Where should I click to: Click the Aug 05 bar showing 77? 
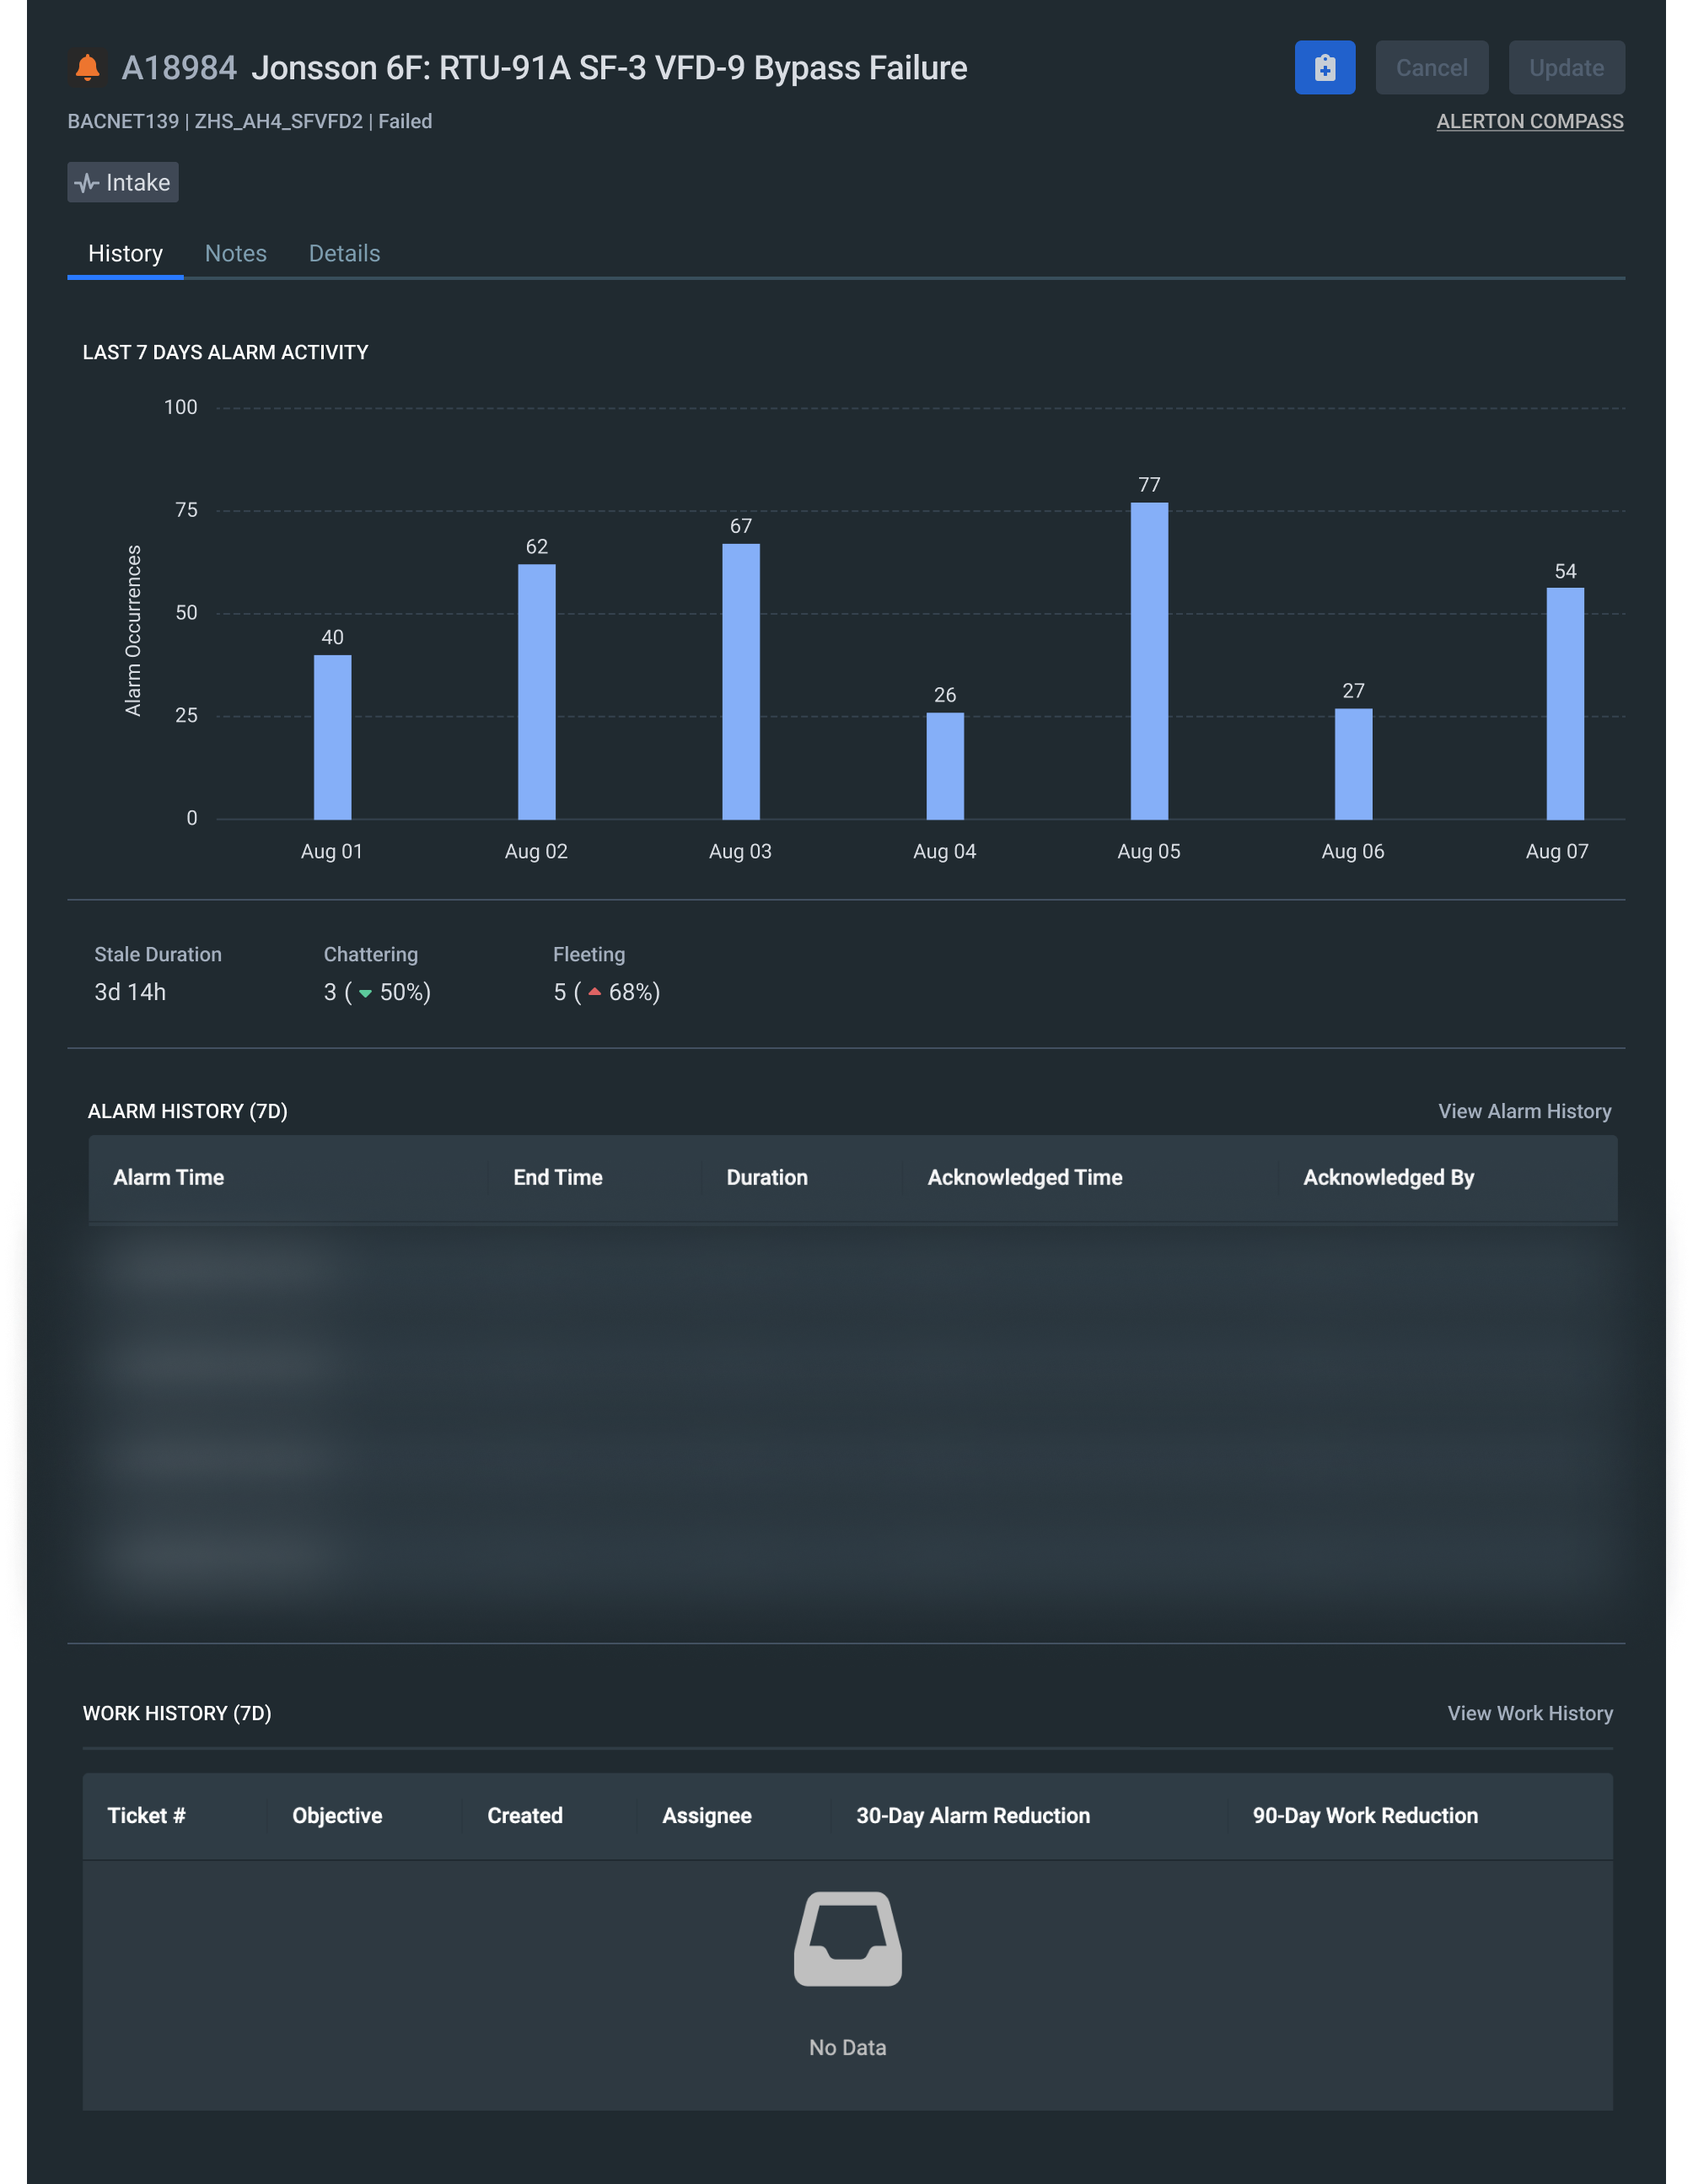1149,661
